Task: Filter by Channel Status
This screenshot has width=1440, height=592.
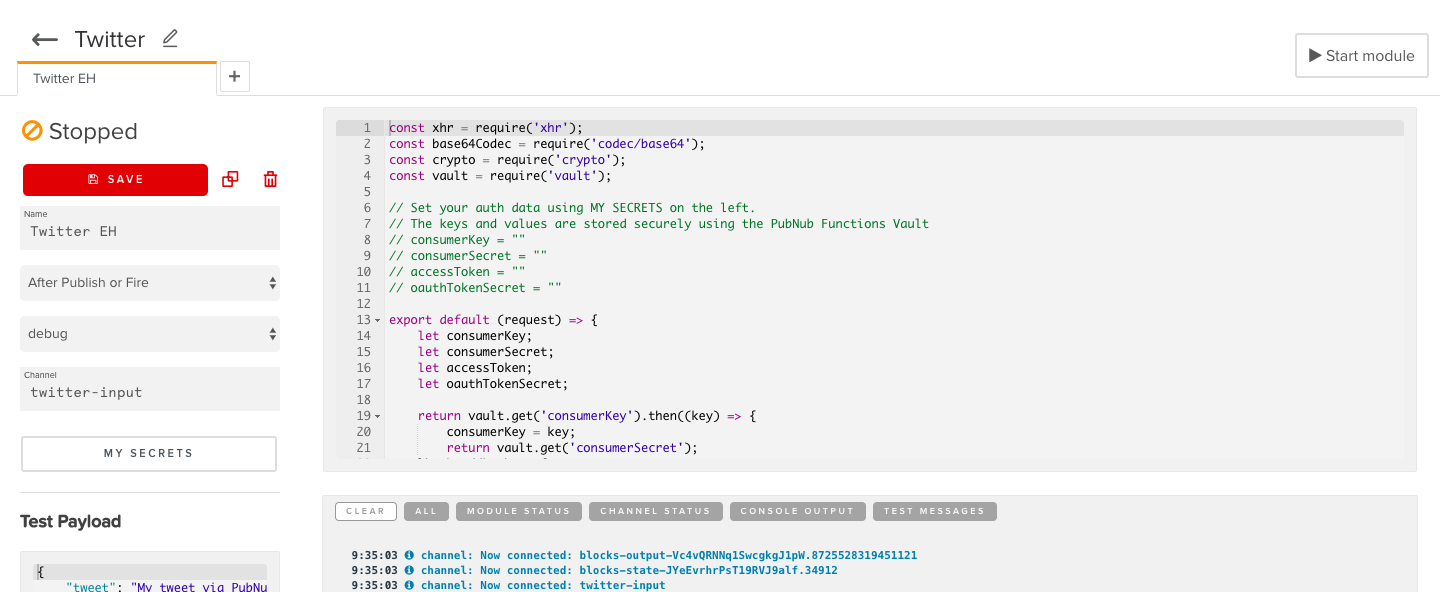Action: (655, 511)
